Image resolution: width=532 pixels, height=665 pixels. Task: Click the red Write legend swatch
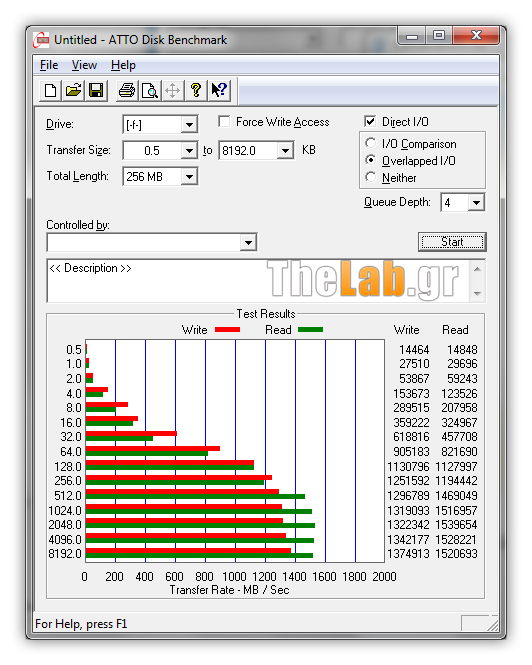point(227,330)
